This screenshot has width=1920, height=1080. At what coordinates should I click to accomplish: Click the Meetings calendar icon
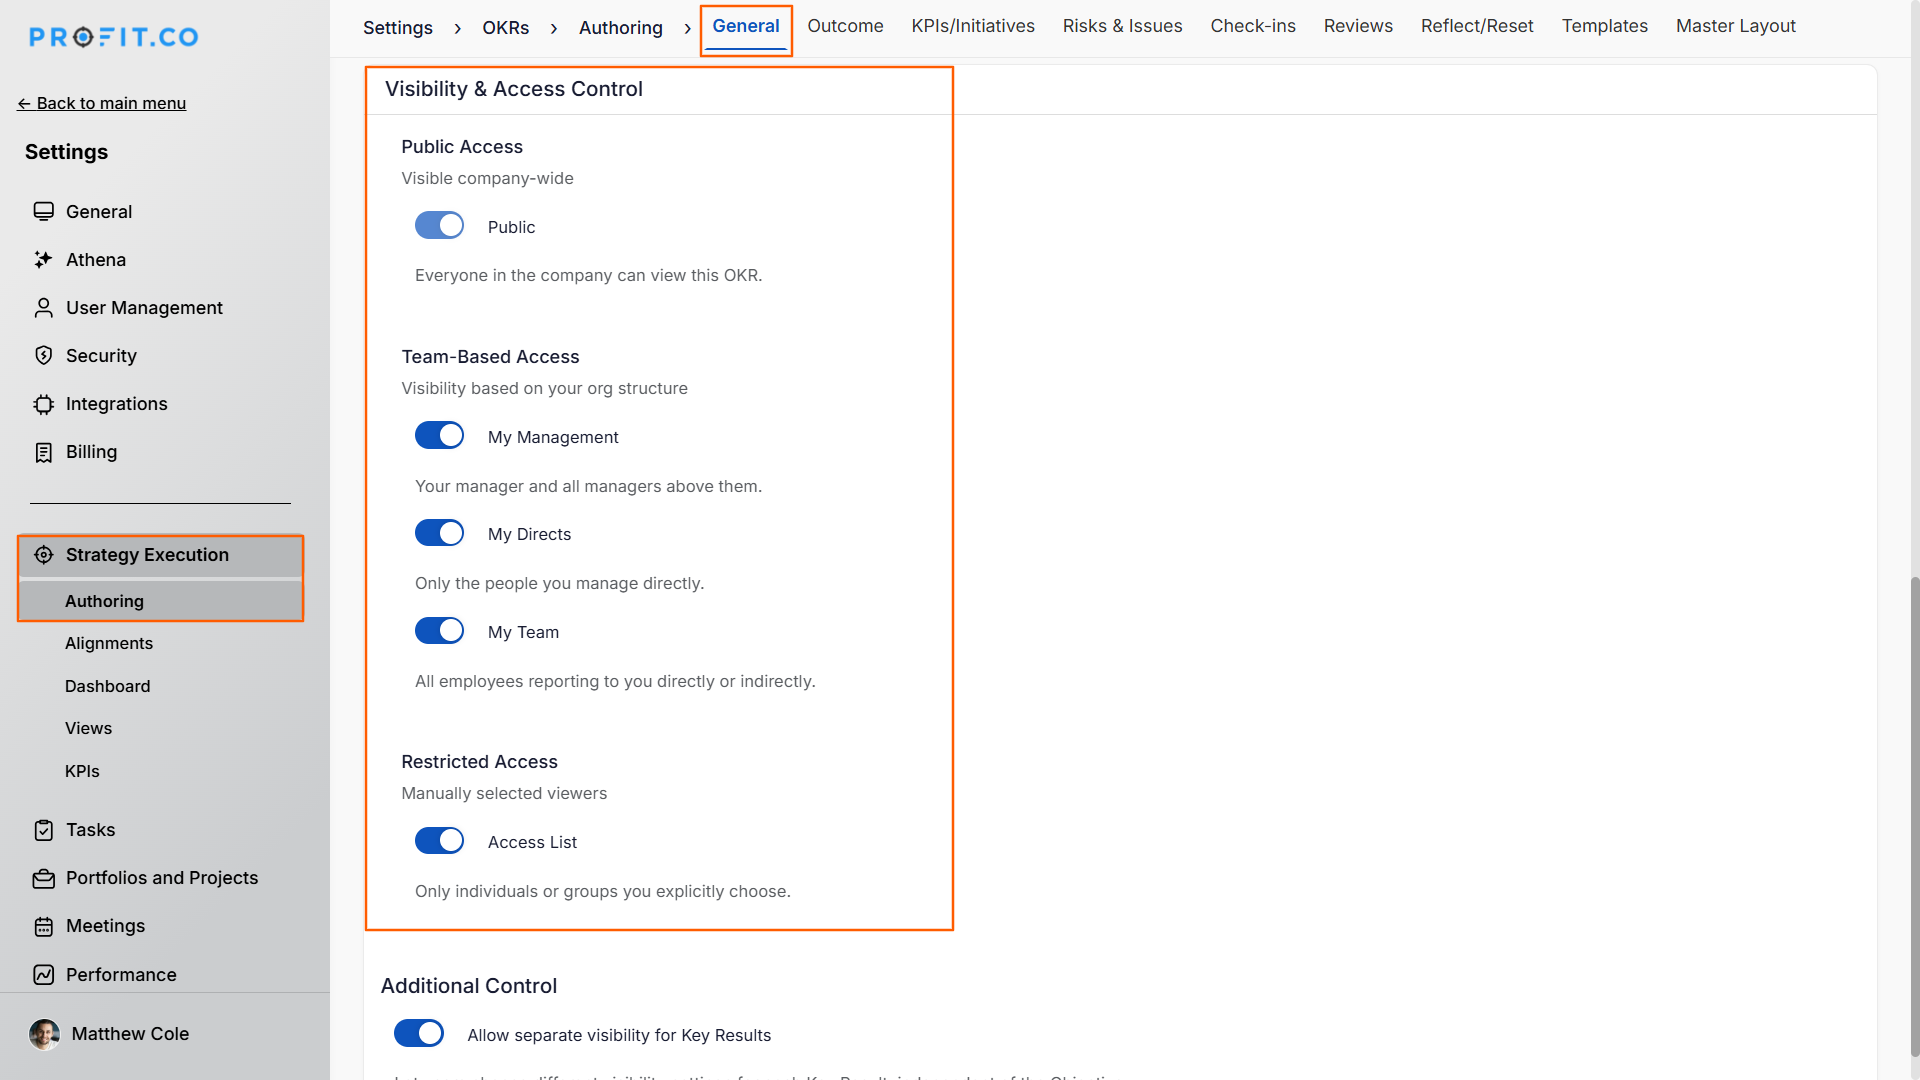[x=43, y=926]
